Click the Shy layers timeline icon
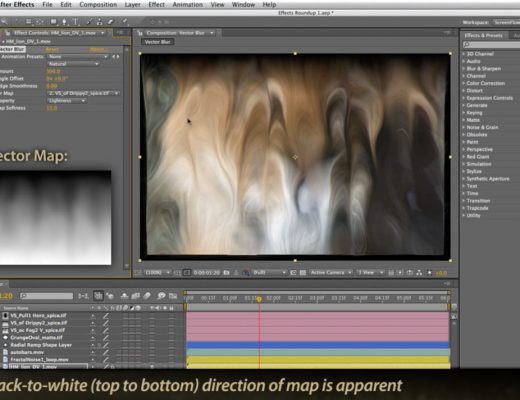This screenshot has width=520, height=400. coord(124,296)
